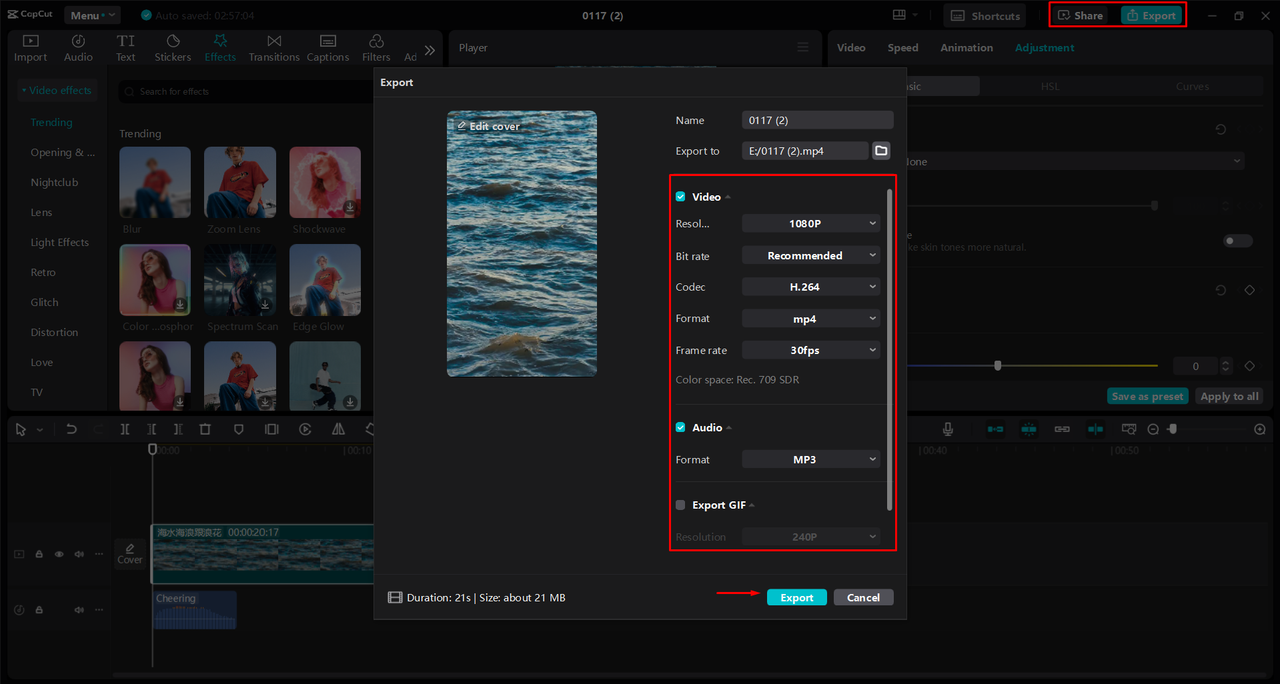Screen dimensions: 1280x684
Task: Click the timeline zoom-in magnifier
Action: [1260, 429]
